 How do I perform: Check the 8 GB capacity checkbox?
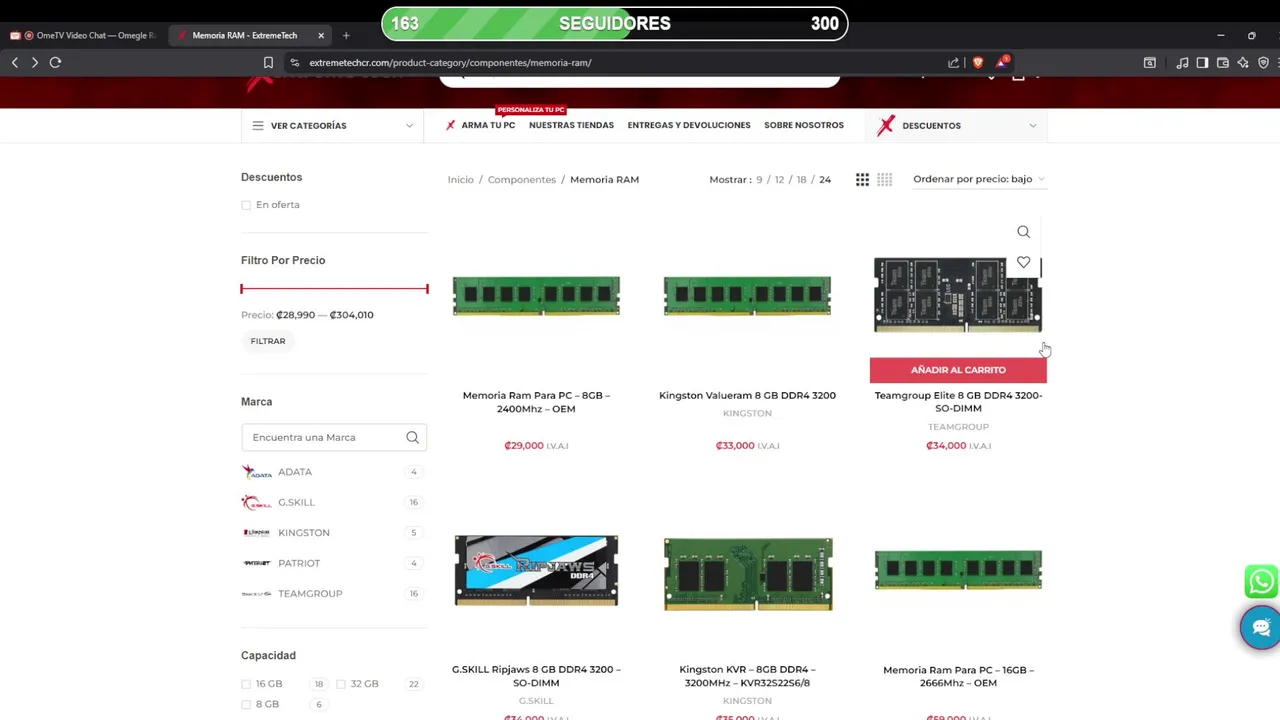coord(246,704)
